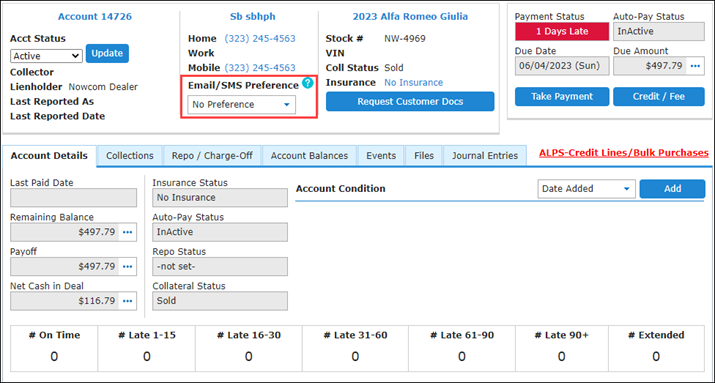715x383 pixels.
Task: Click the Credit / Fee button
Action: 658,97
